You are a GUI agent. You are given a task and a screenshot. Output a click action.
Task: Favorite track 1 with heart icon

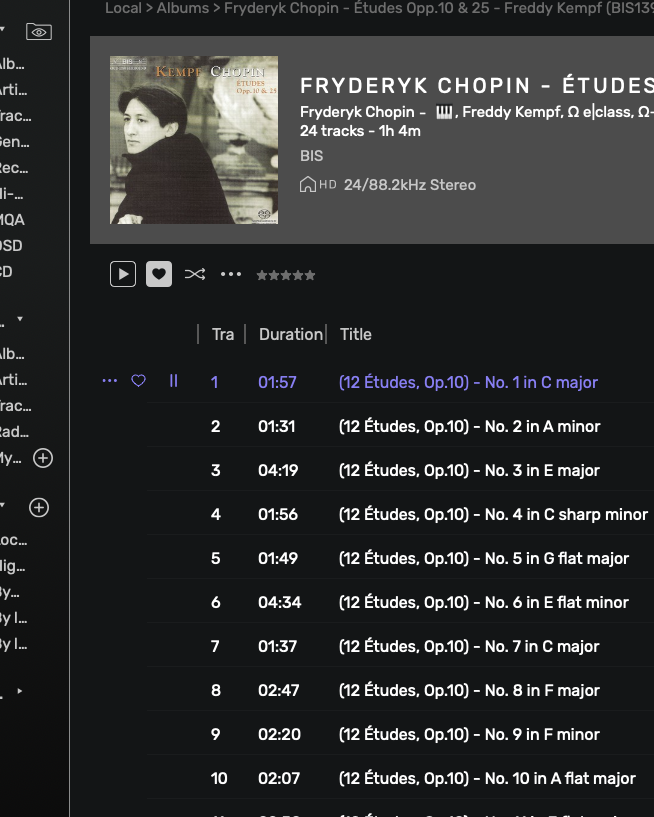138,381
